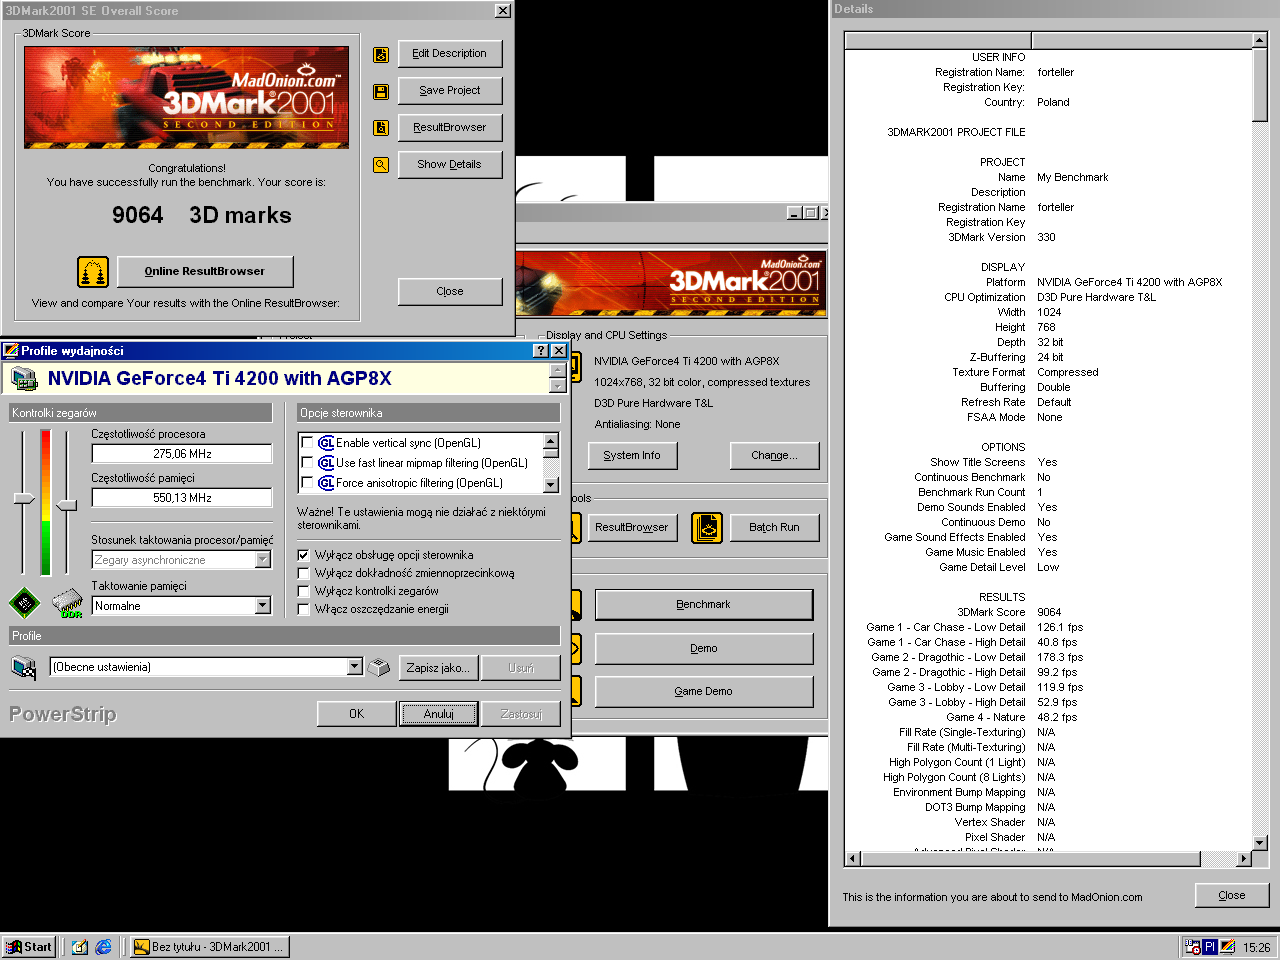Check Wyłącz dokładność zmiennoprzecinkową

tap(304, 573)
